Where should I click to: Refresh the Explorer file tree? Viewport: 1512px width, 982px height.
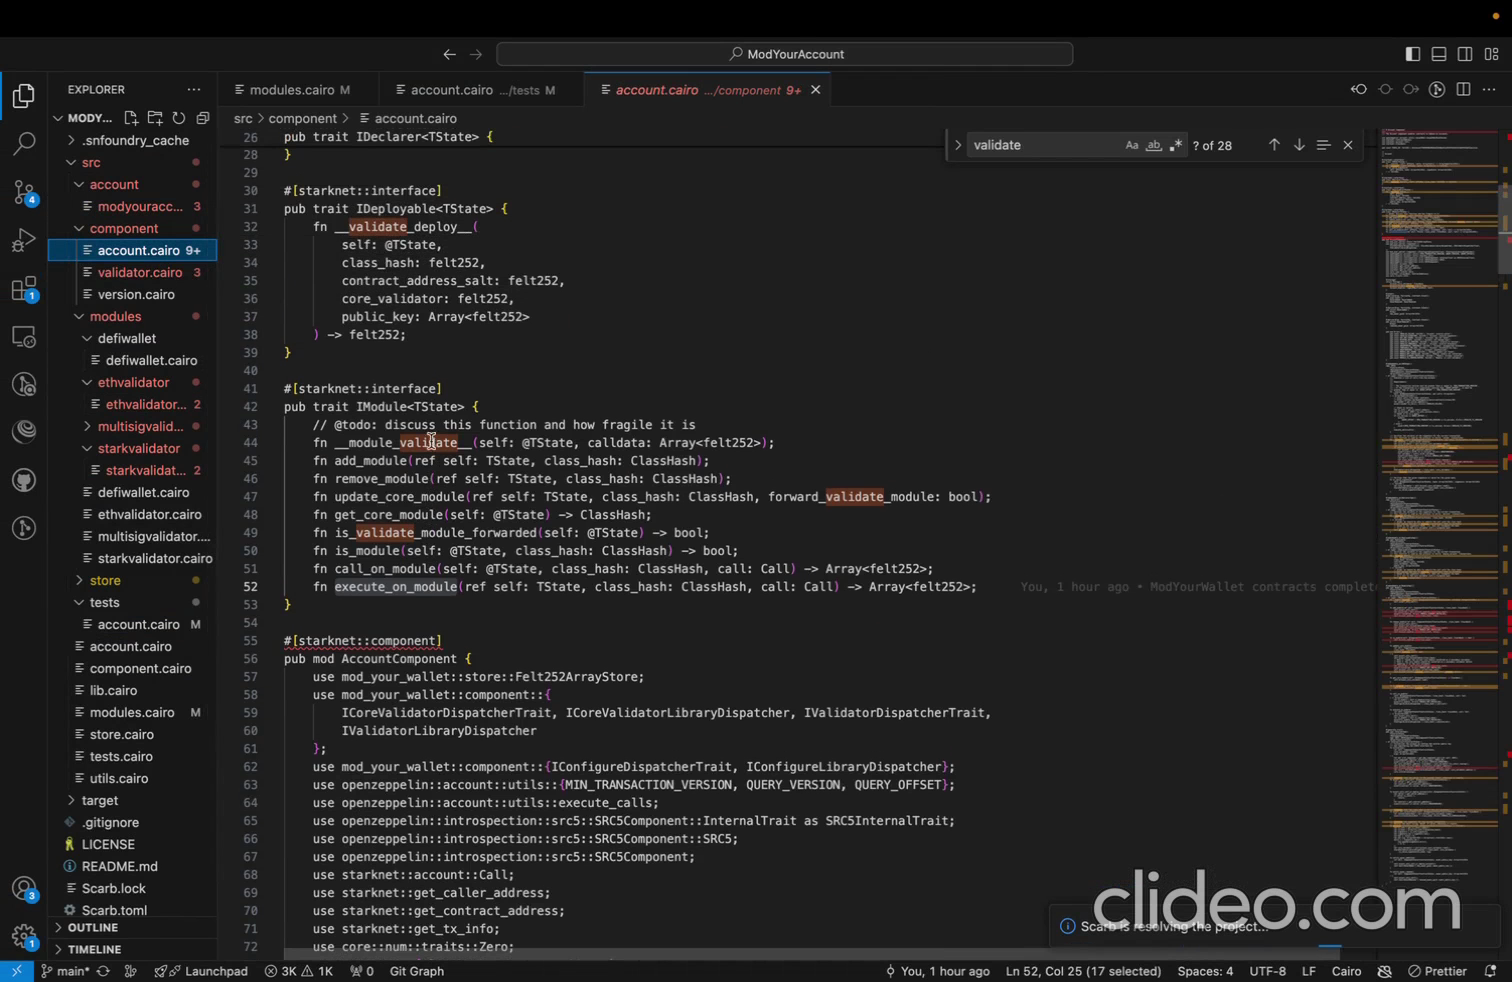[179, 118]
